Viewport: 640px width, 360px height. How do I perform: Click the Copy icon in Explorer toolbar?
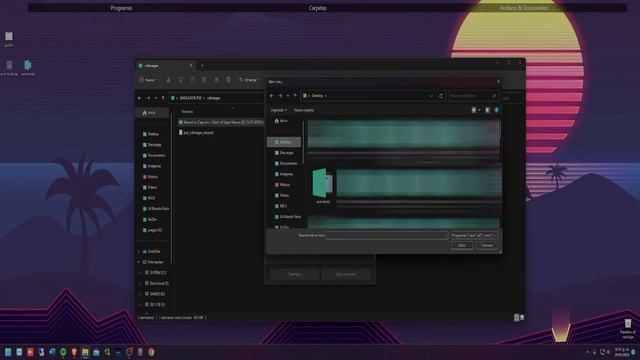pos(180,80)
